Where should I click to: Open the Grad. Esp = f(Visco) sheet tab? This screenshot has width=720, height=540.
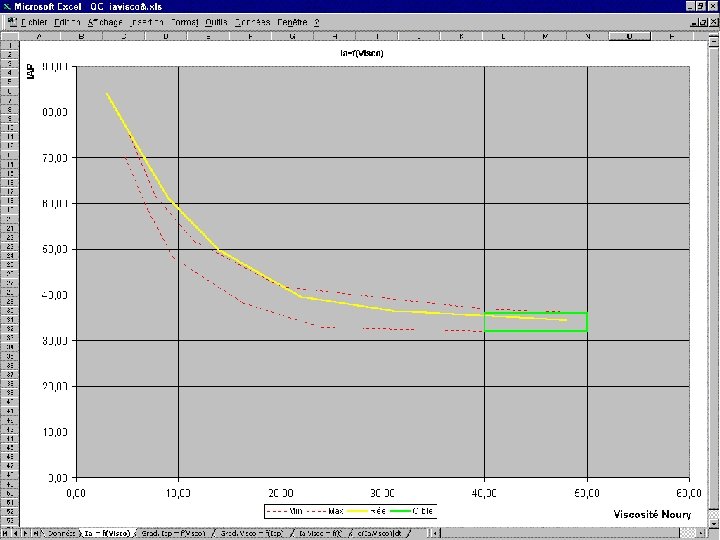[x=173, y=534]
